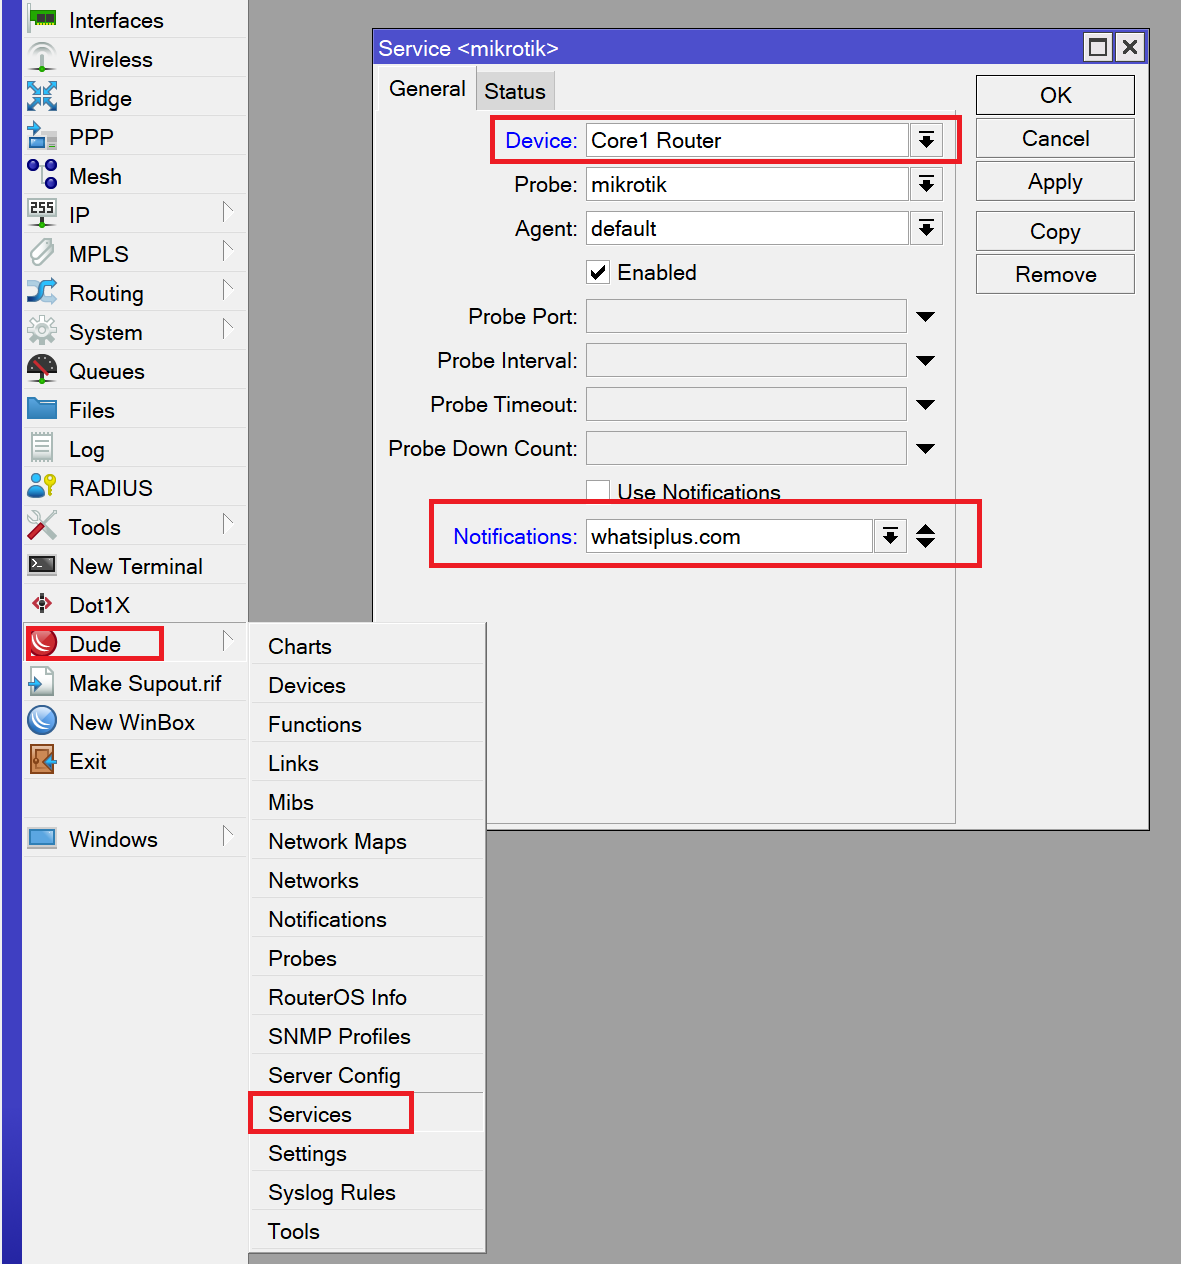The width and height of the screenshot is (1181, 1264).
Task: Click the Bridge icon
Action: [42, 97]
